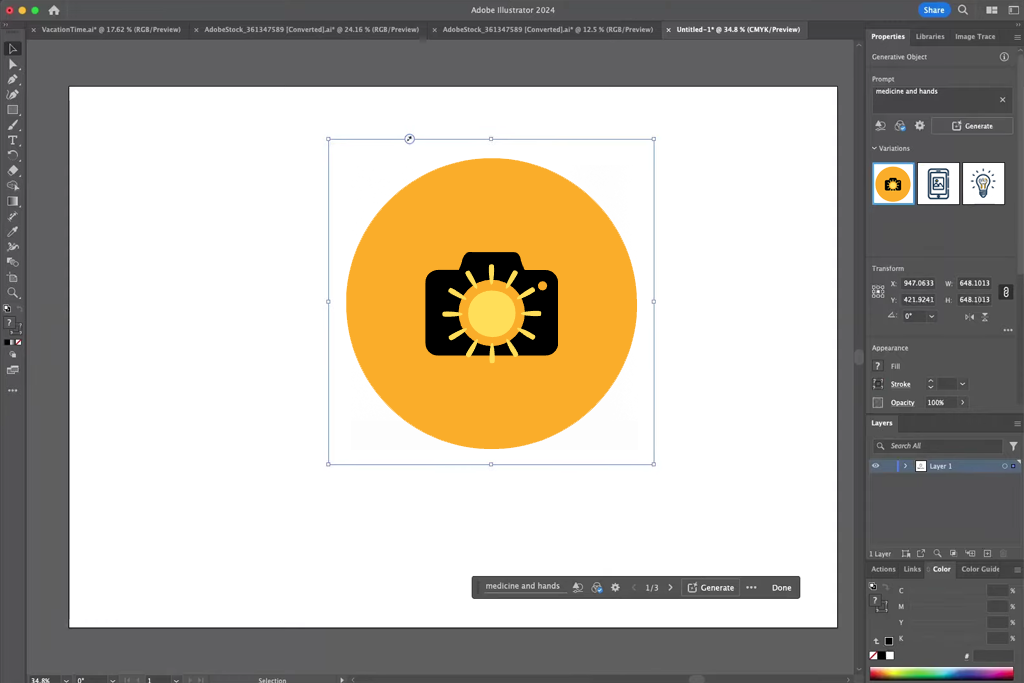1024x683 pixels.
Task: Click Generate in Properties panel
Action: (972, 126)
